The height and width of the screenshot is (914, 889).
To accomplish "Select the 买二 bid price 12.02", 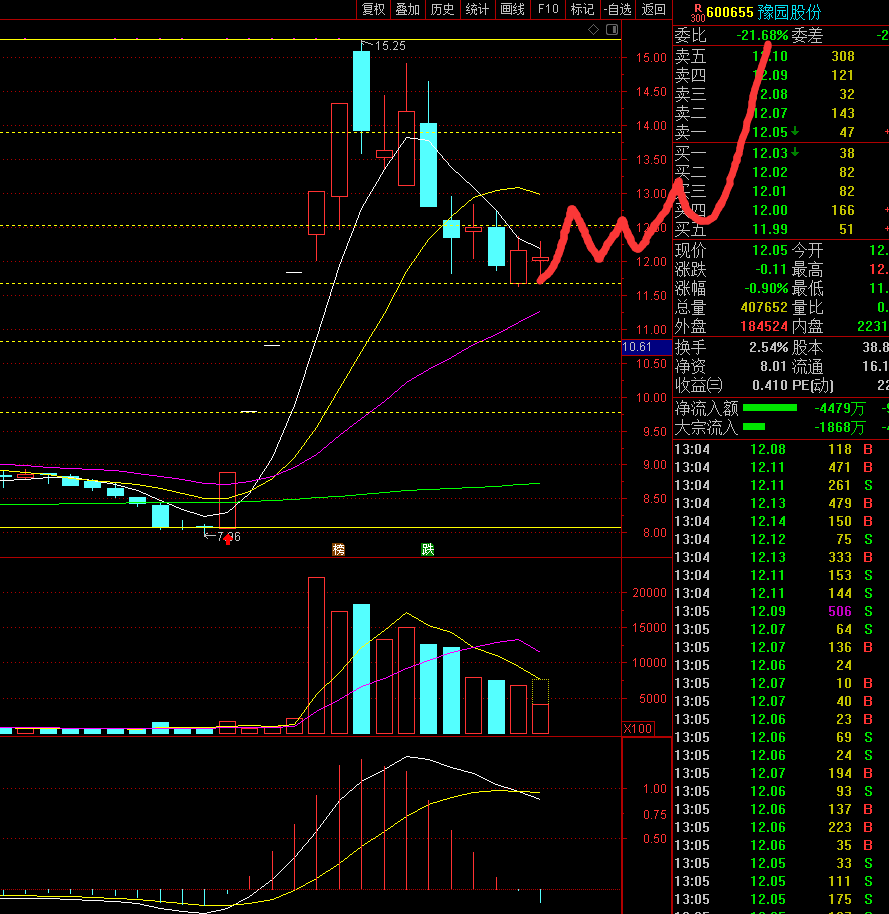I will pyautogui.click(x=769, y=173).
